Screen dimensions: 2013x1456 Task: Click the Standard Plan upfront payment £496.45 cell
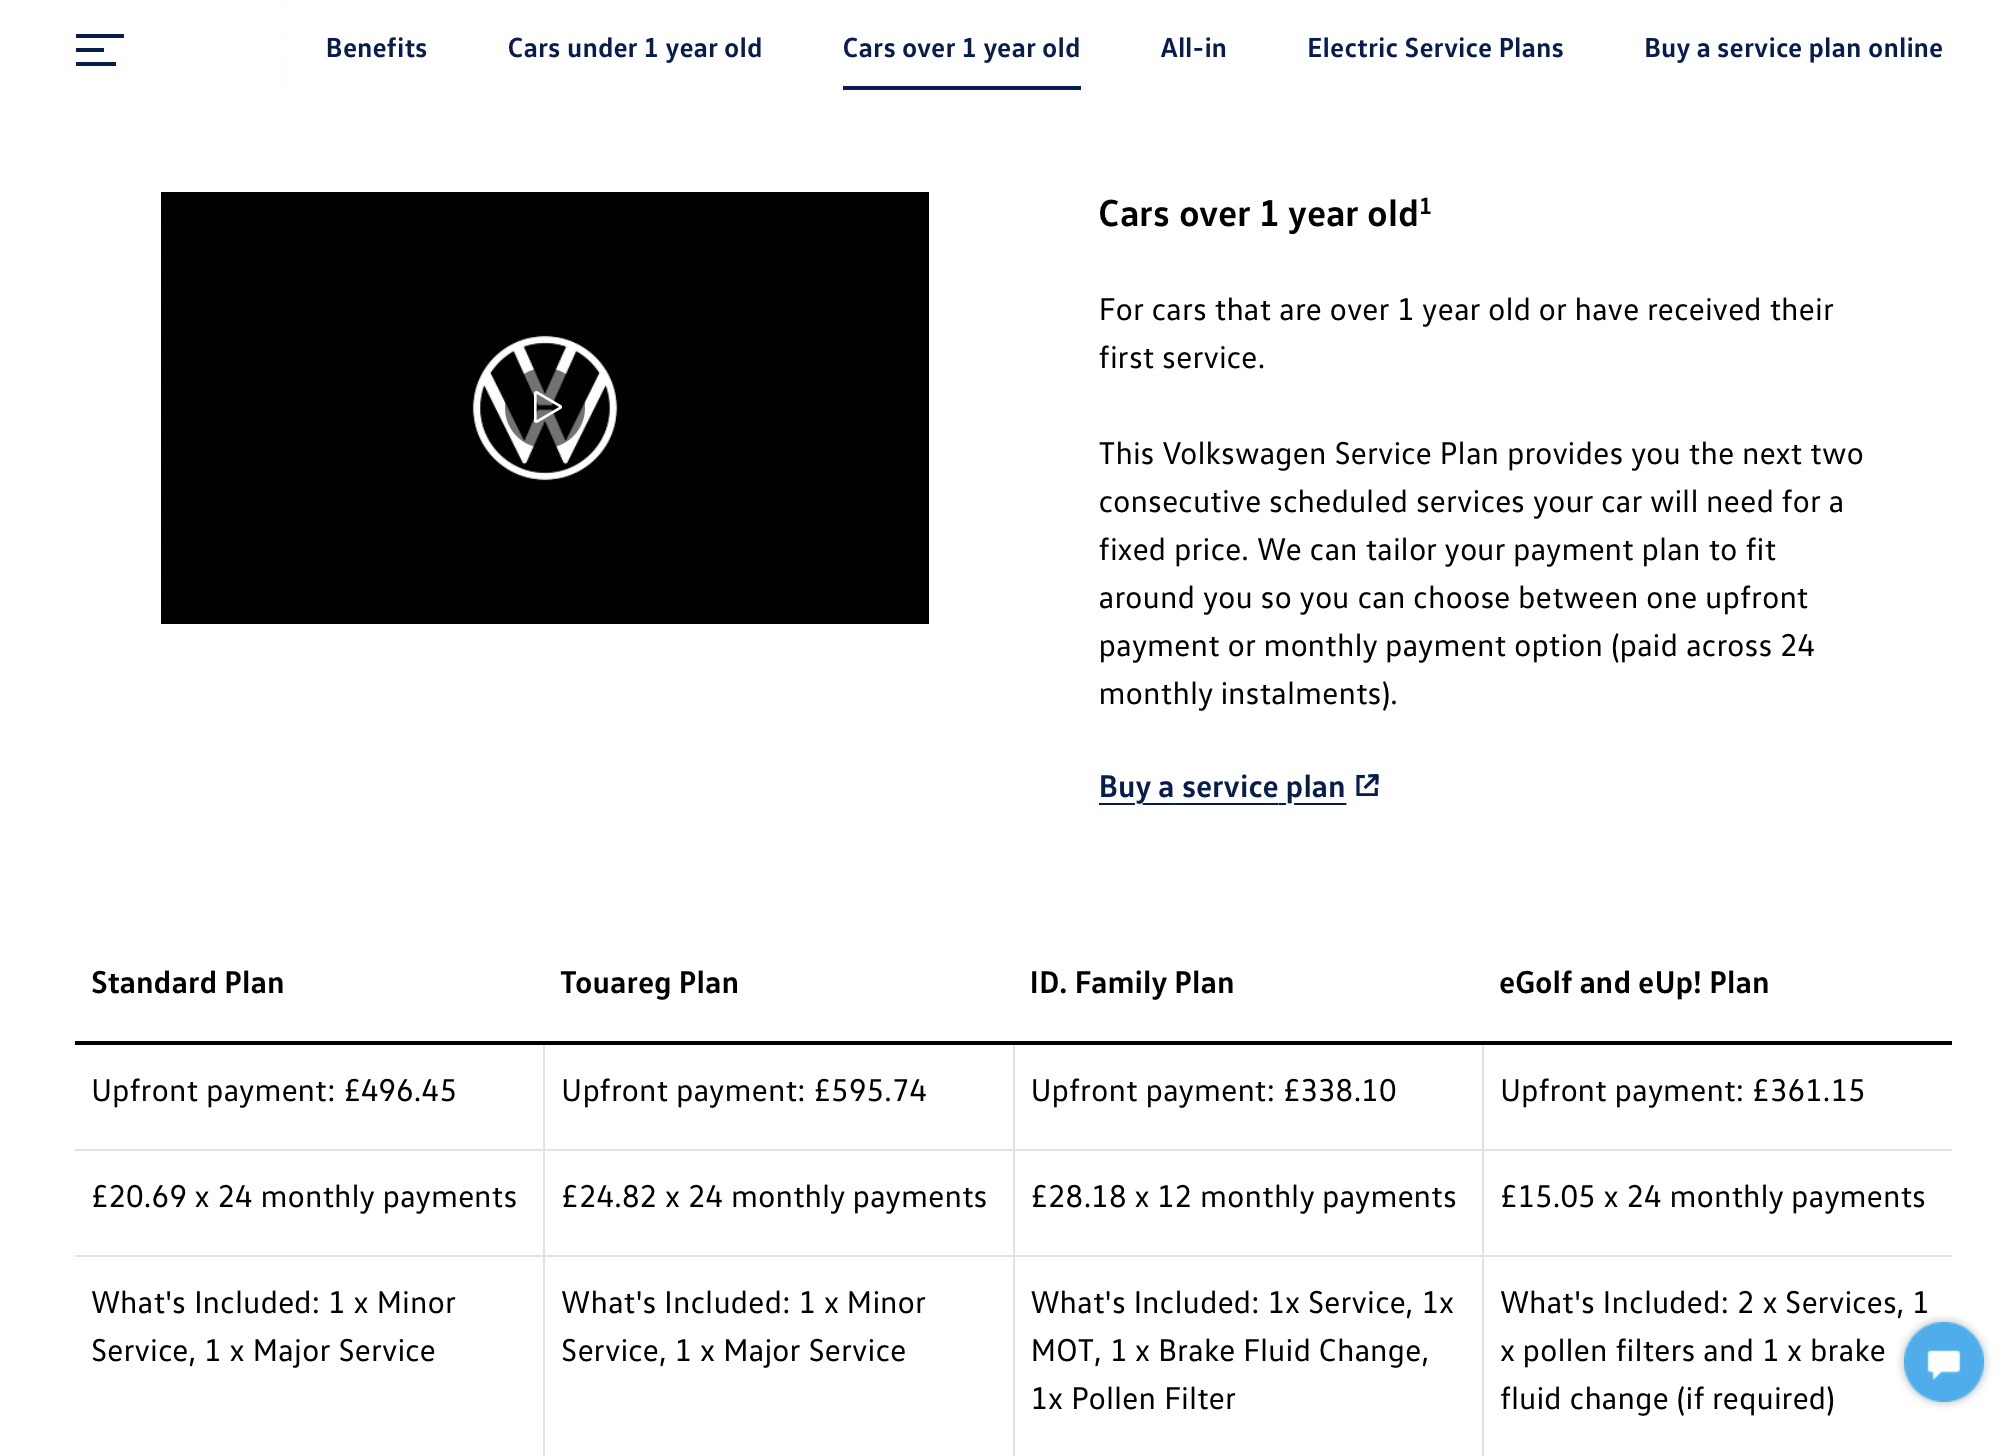pyautogui.click(x=309, y=1097)
